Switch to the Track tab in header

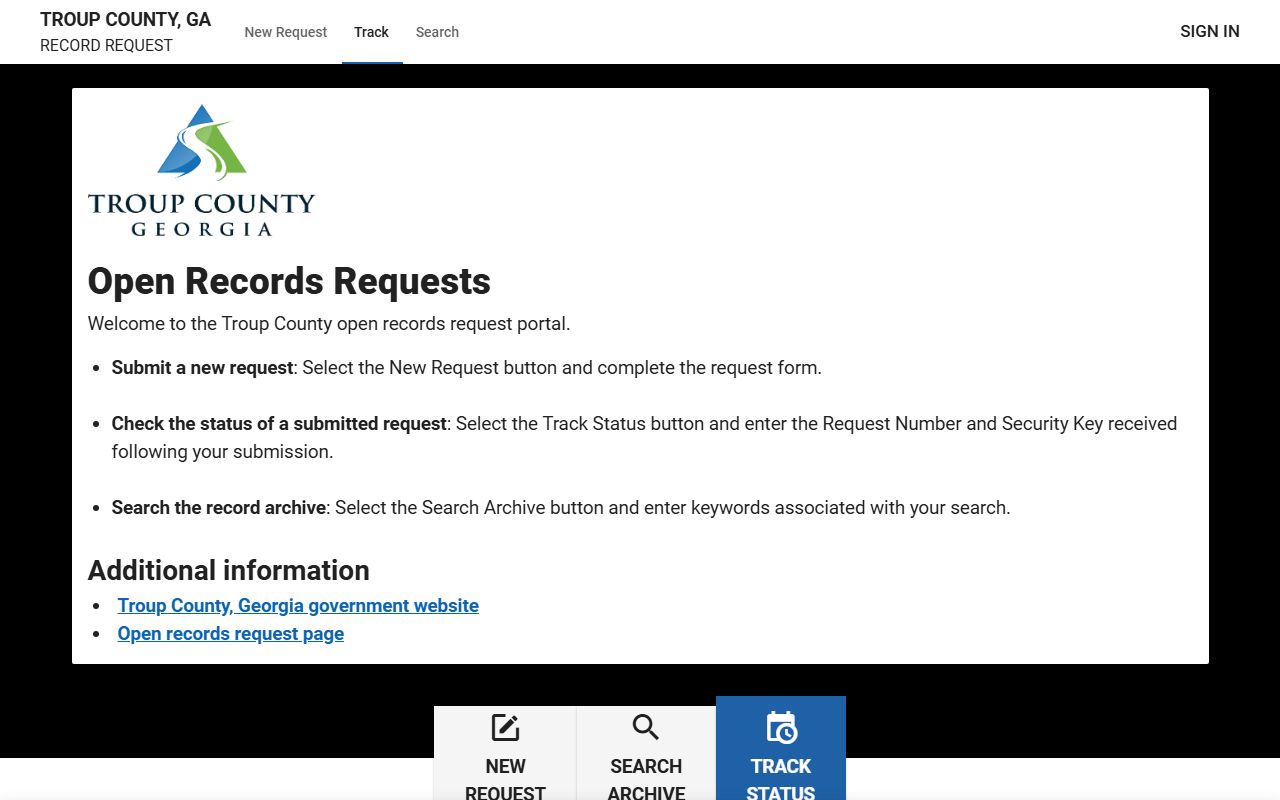[x=371, y=32]
